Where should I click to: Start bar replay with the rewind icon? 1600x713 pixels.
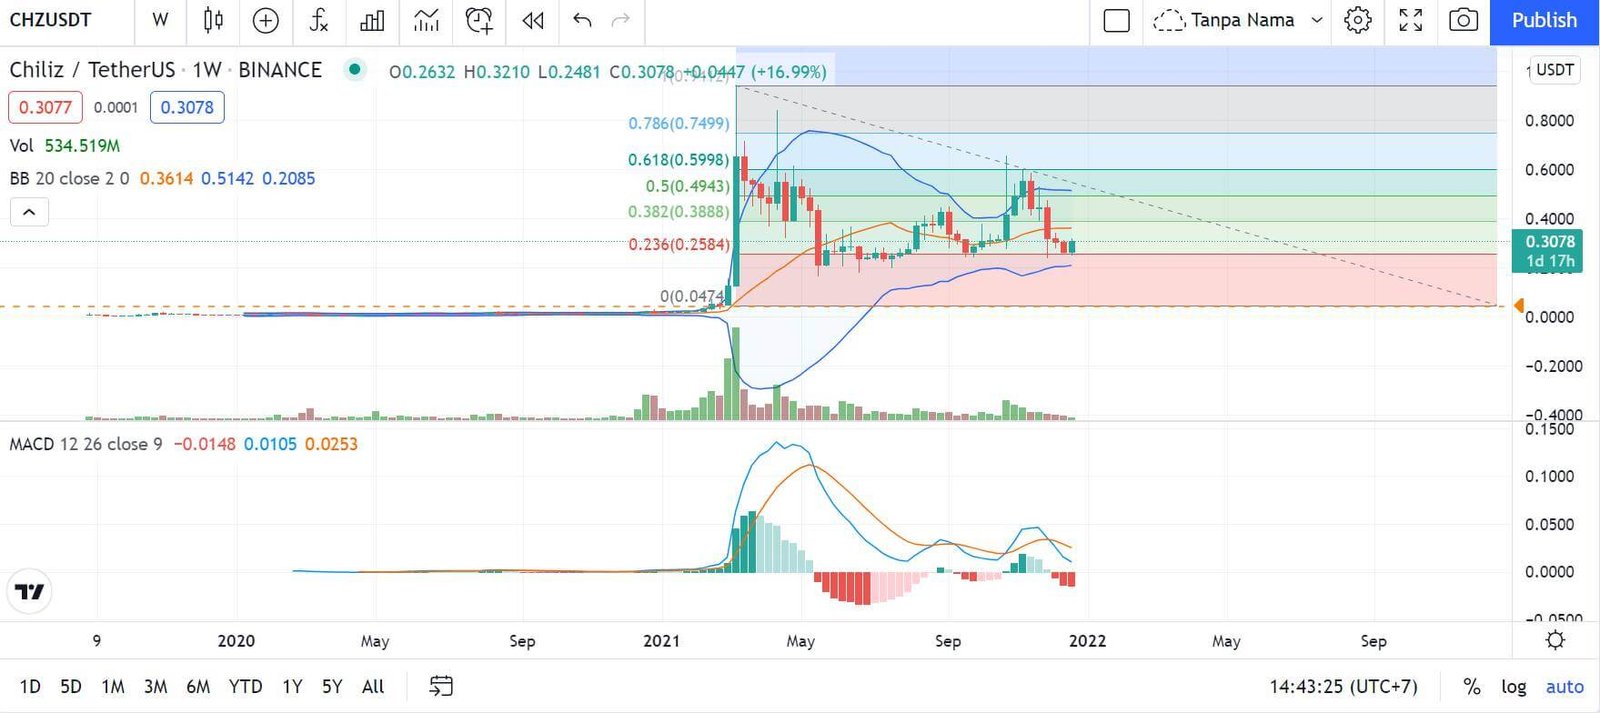coord(533,20)
